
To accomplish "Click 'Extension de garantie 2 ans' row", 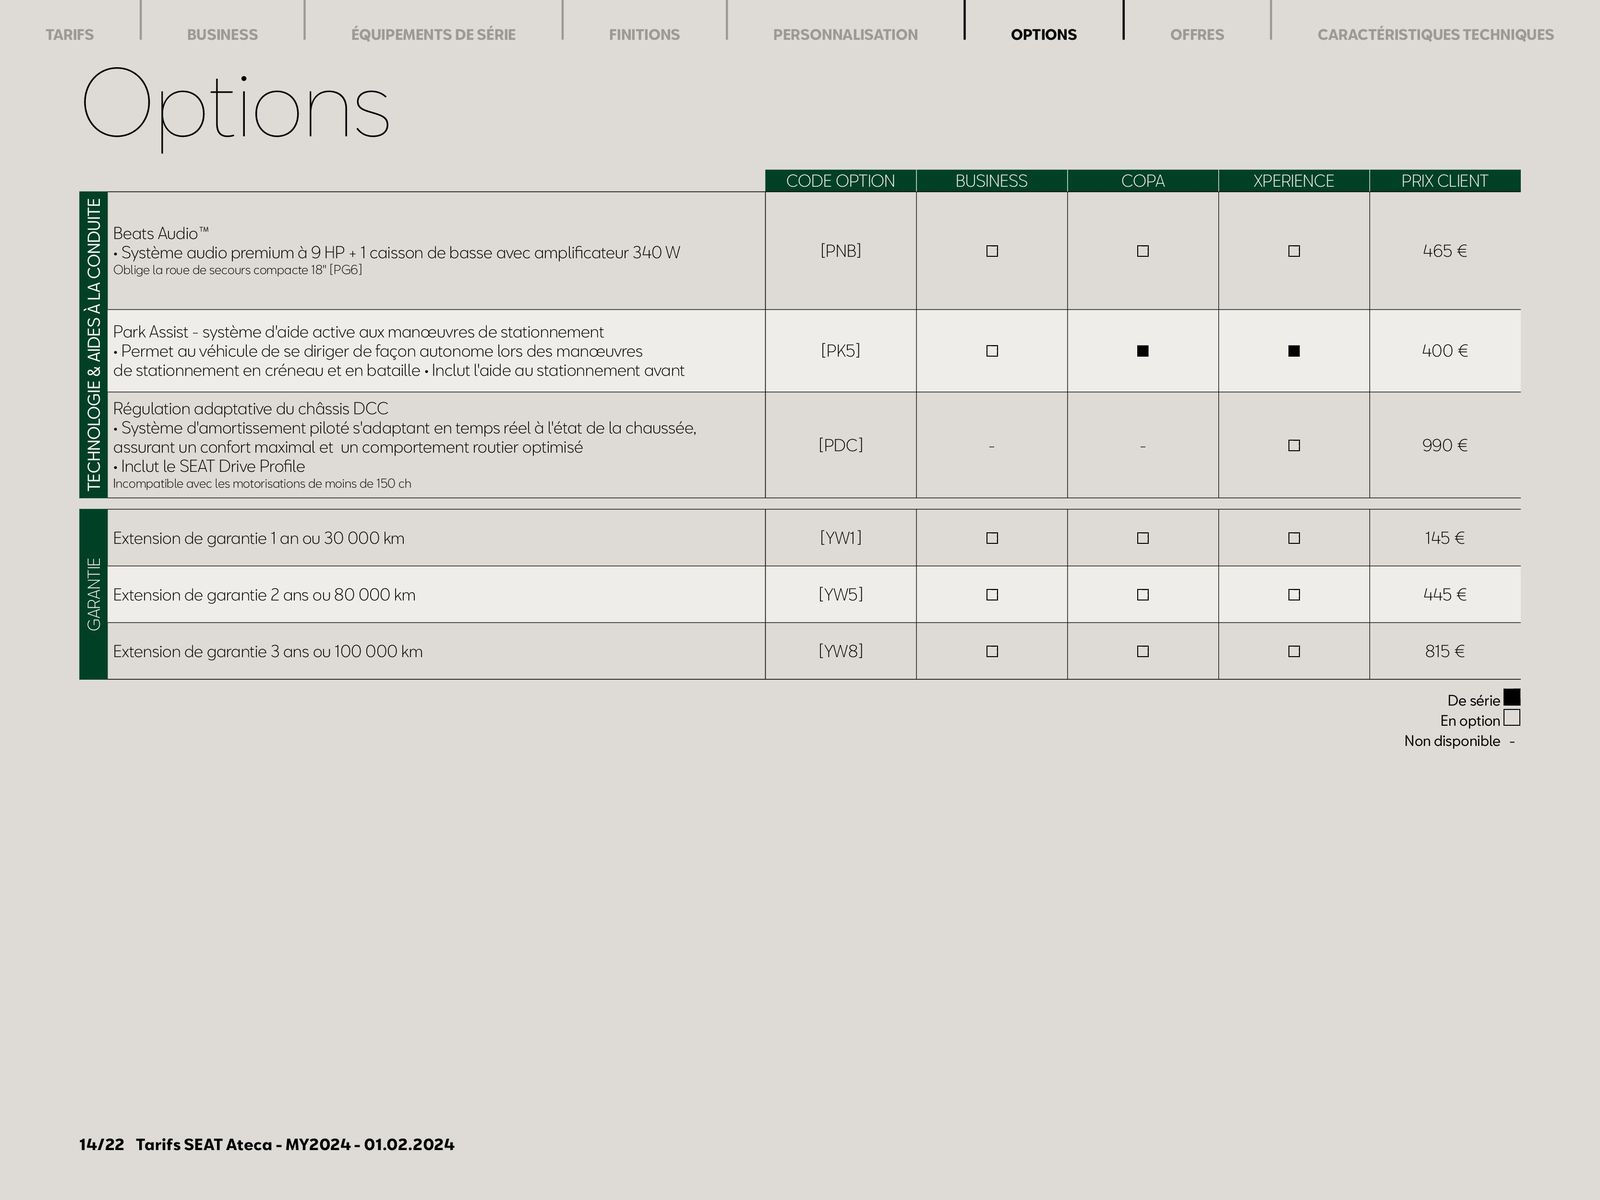I will coord(436,595).
